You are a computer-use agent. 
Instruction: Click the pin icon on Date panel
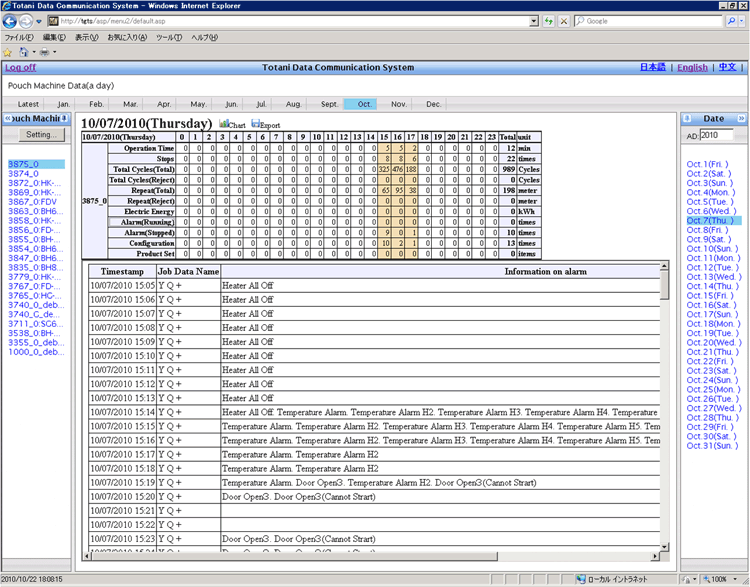click(687, 118)
